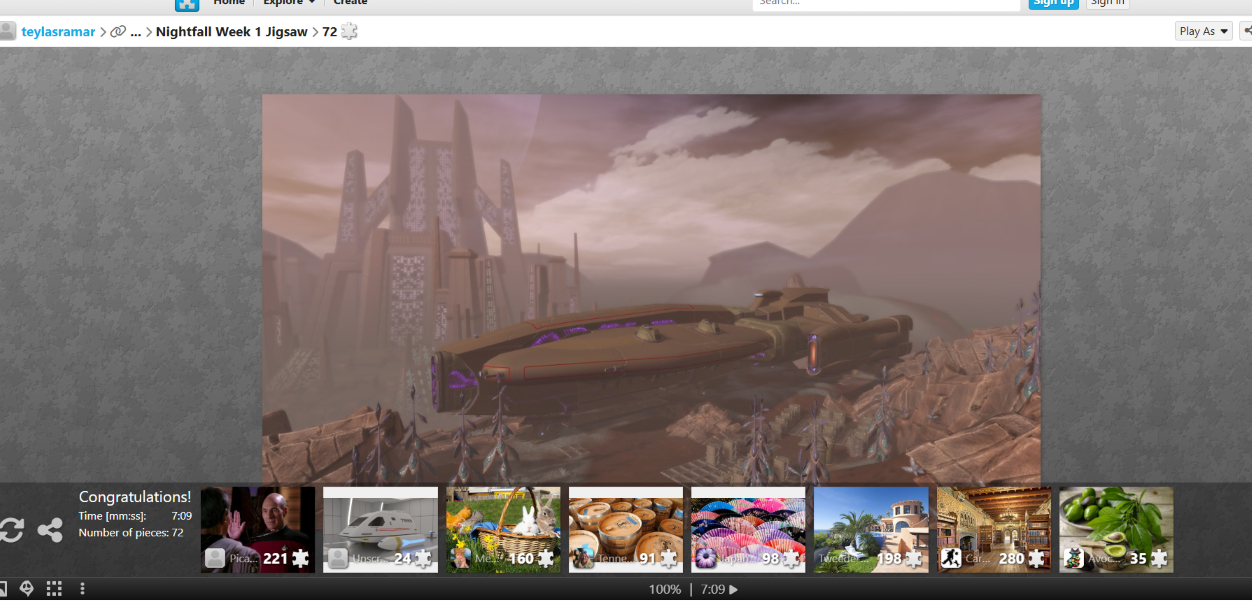Open the Create menu item

[350, 3]
